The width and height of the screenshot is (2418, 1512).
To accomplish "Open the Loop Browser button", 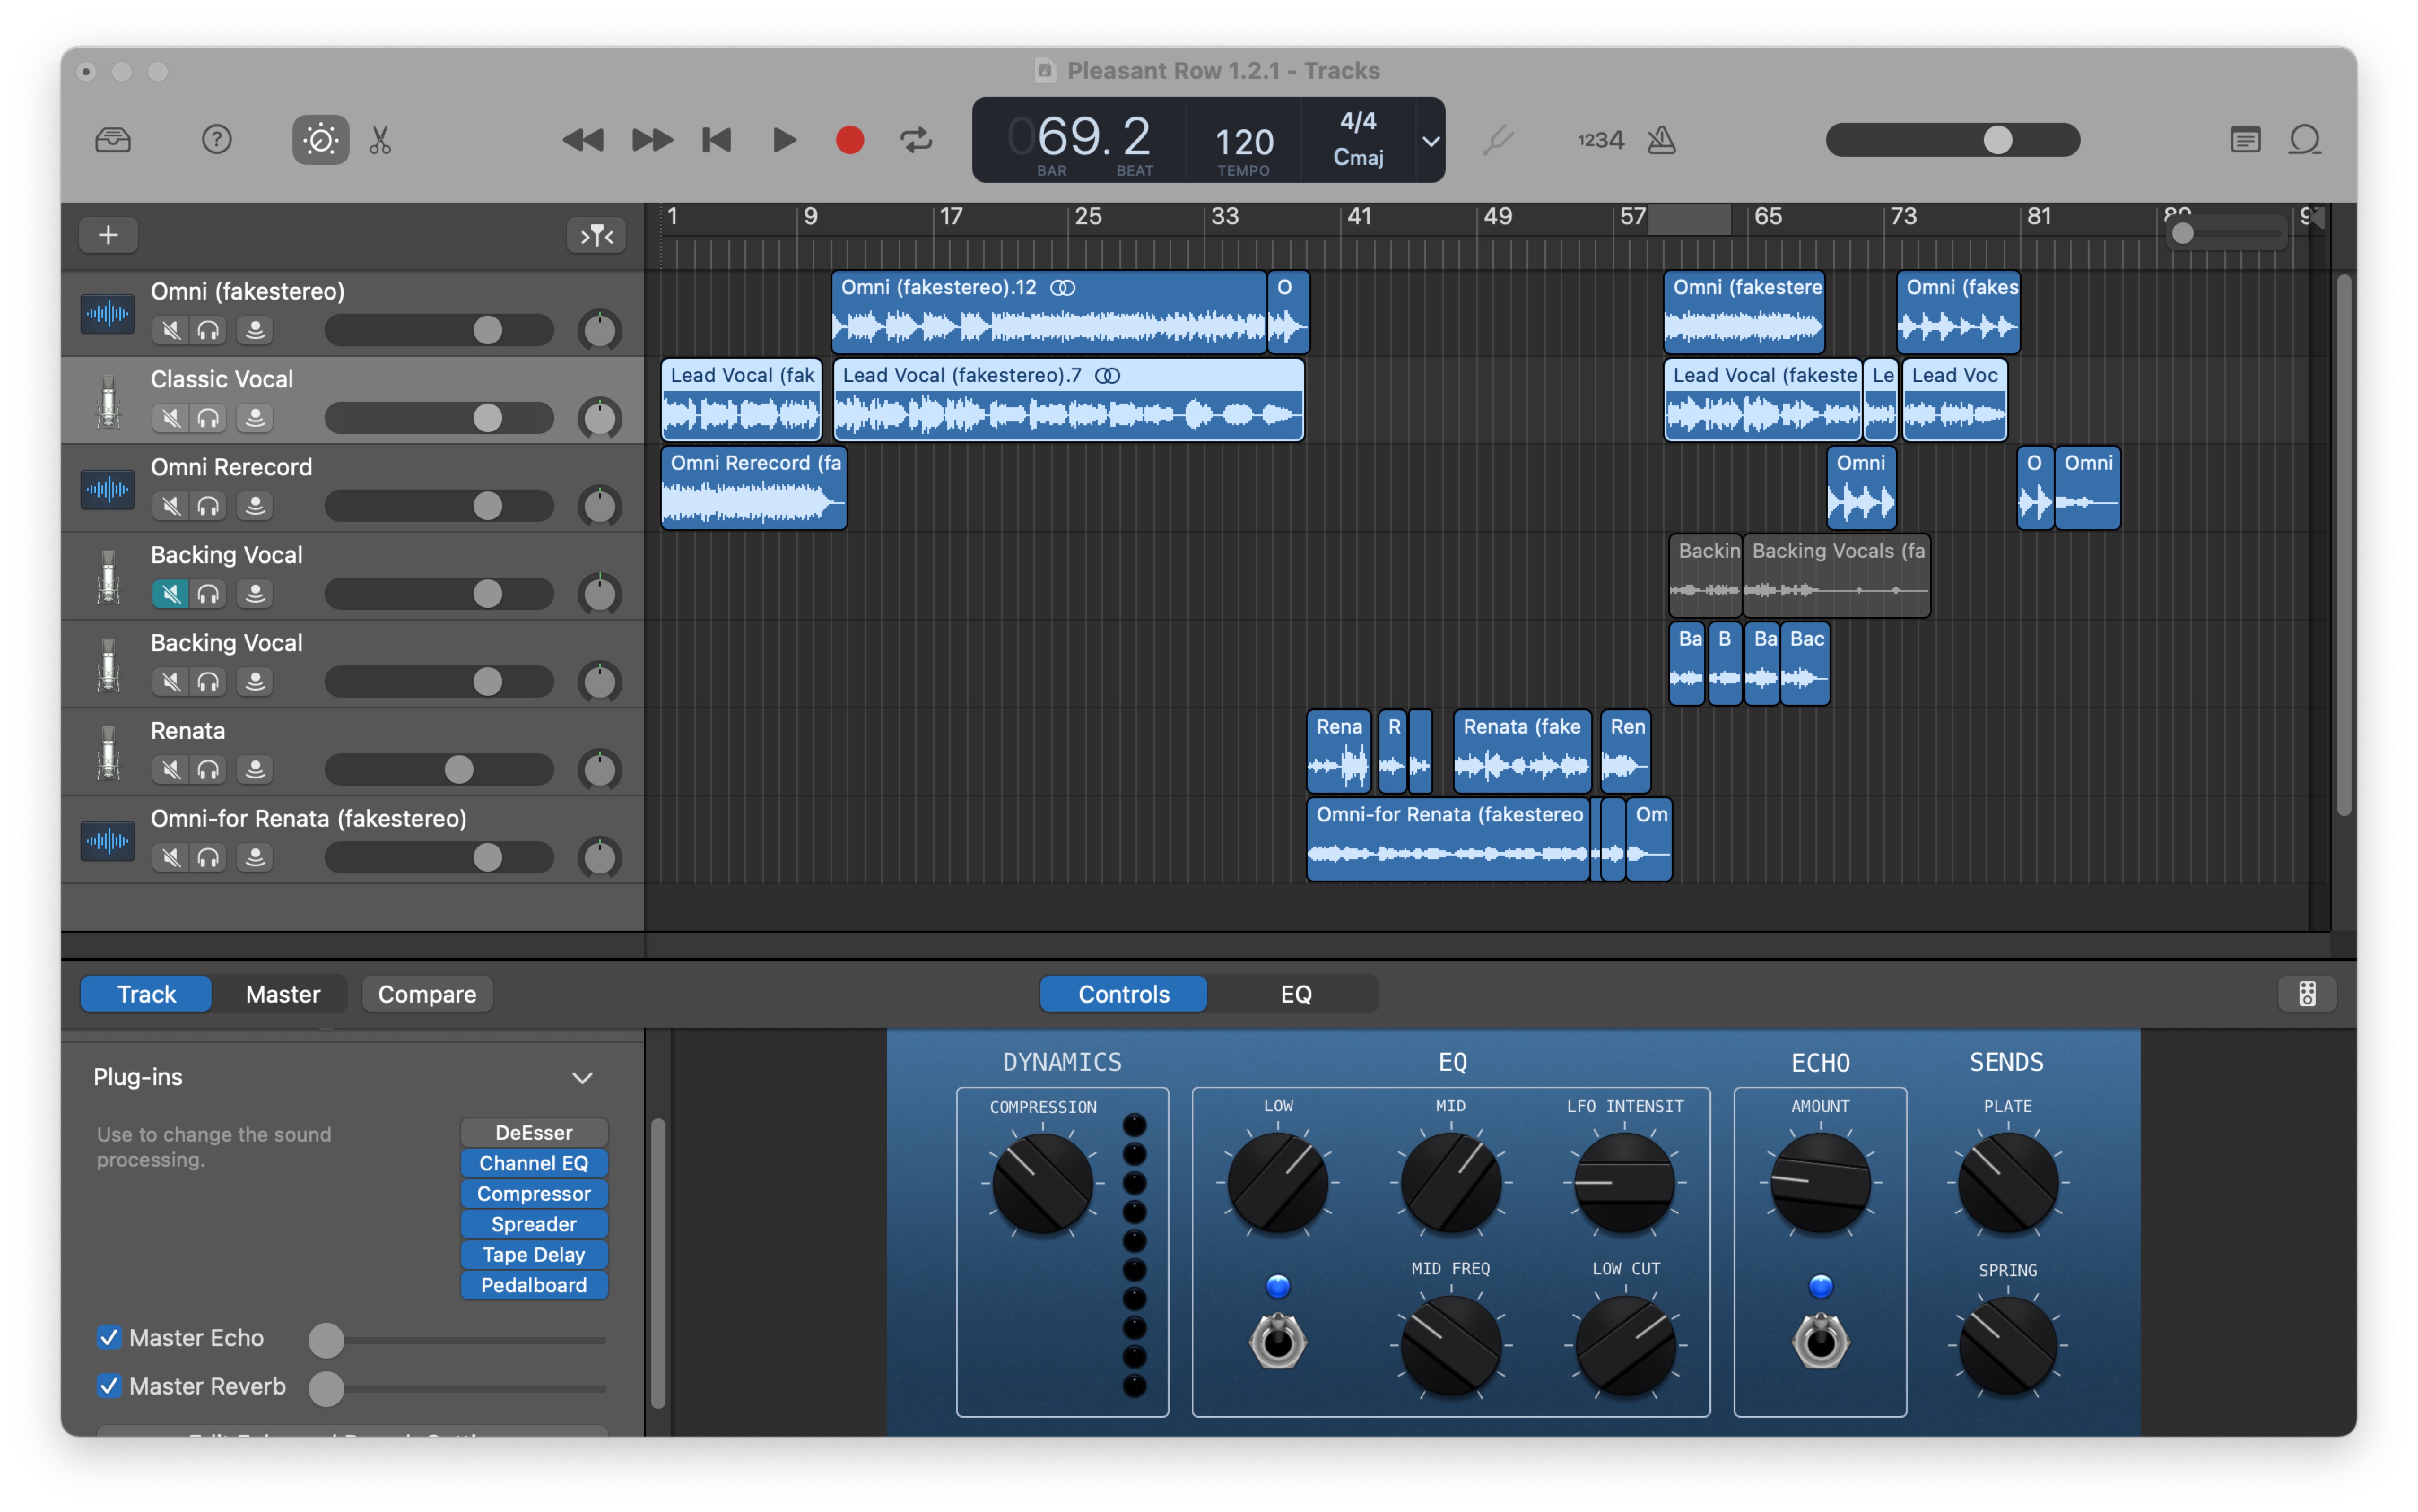I will click(2305, 140).
